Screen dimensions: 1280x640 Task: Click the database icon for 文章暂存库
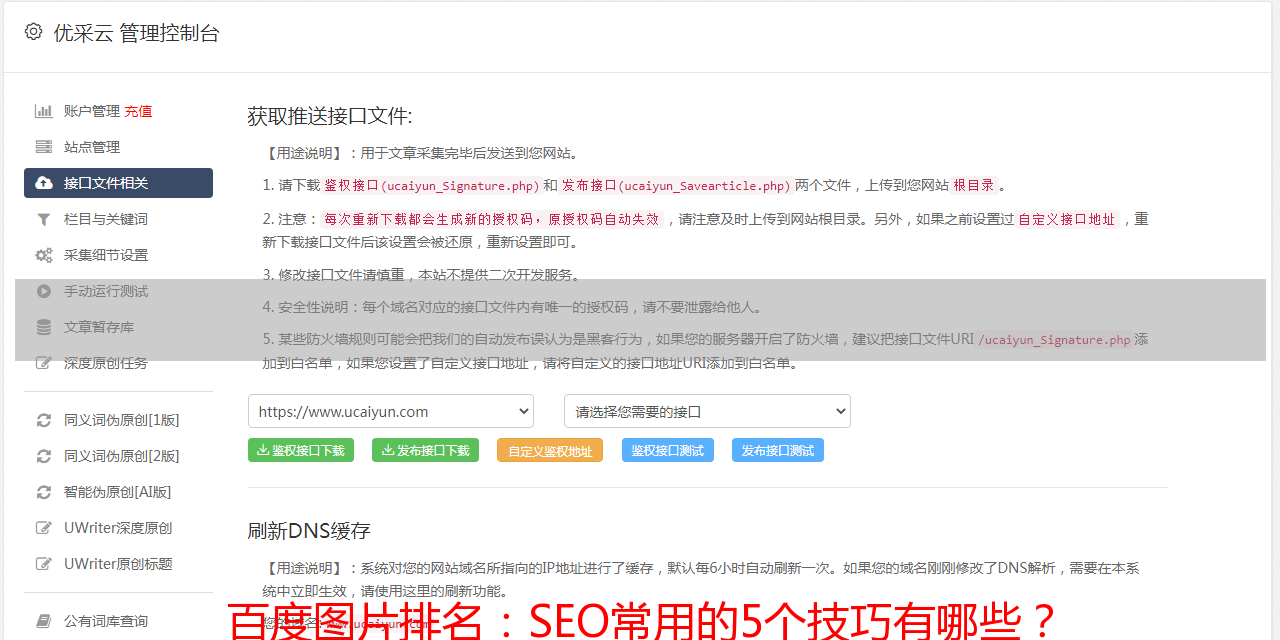[44, 327]
